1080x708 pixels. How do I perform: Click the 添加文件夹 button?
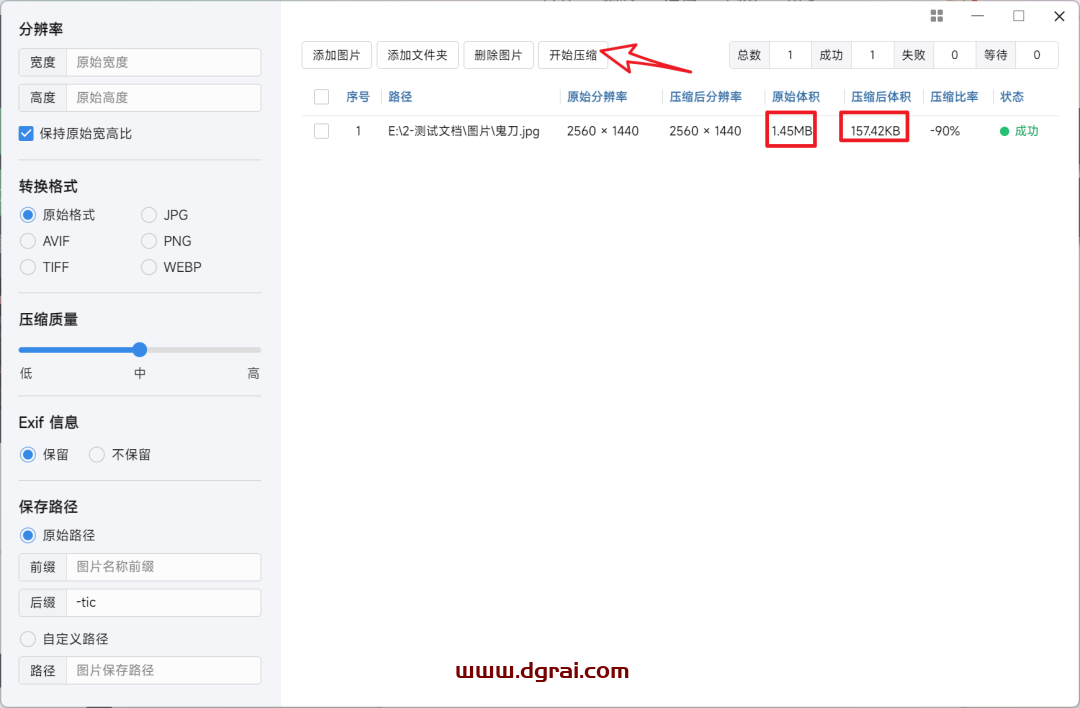coord(417,55)
